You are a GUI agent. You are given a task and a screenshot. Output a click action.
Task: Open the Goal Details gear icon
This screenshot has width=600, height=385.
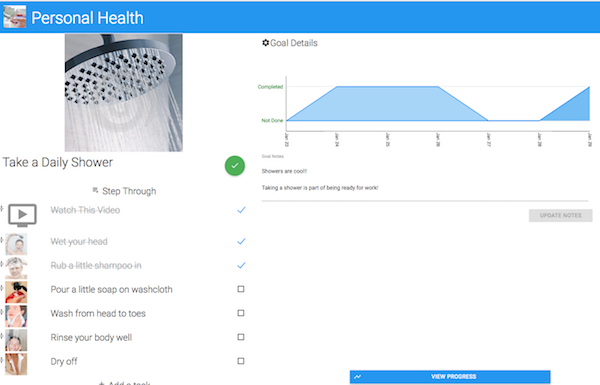[x=265, y=43]
